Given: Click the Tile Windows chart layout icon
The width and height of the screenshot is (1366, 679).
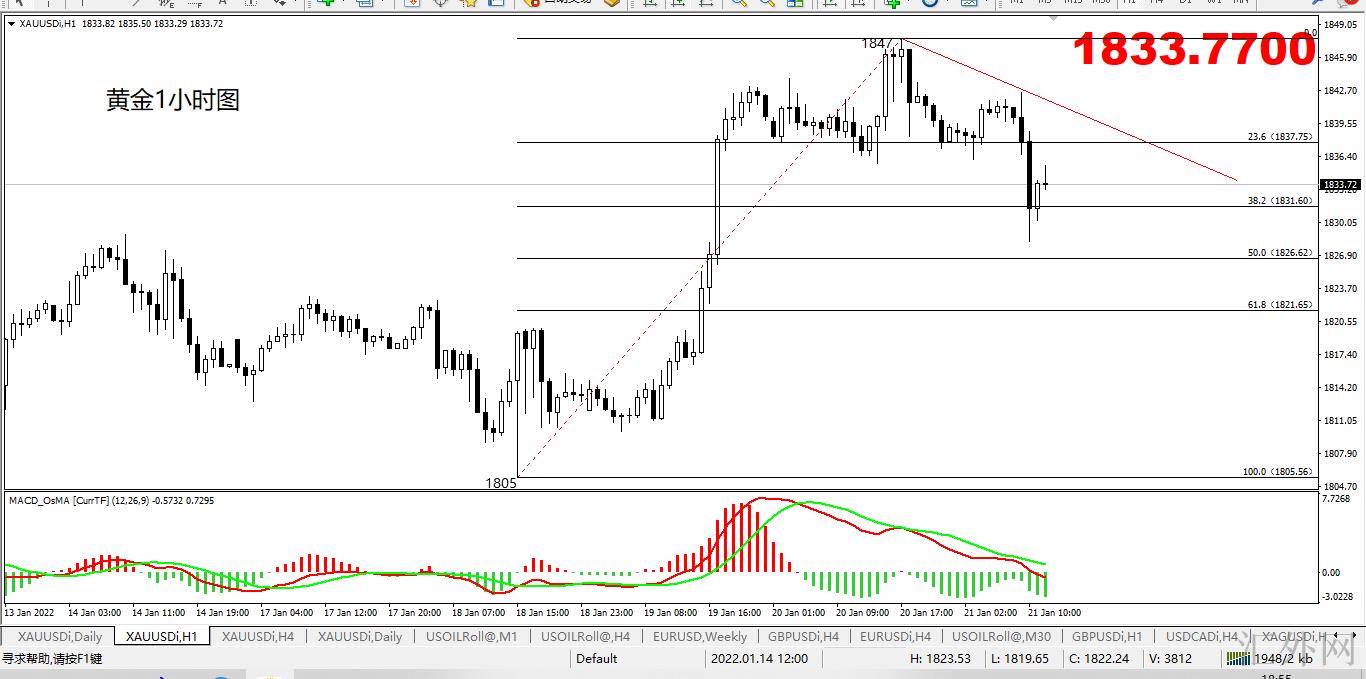Looking at the screenshot, I should (x=796, y=3).
